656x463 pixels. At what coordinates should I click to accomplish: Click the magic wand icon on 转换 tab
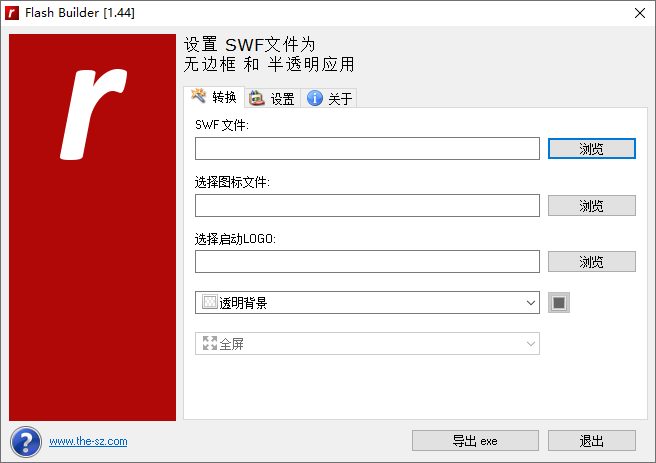click(x=198, y=96)
